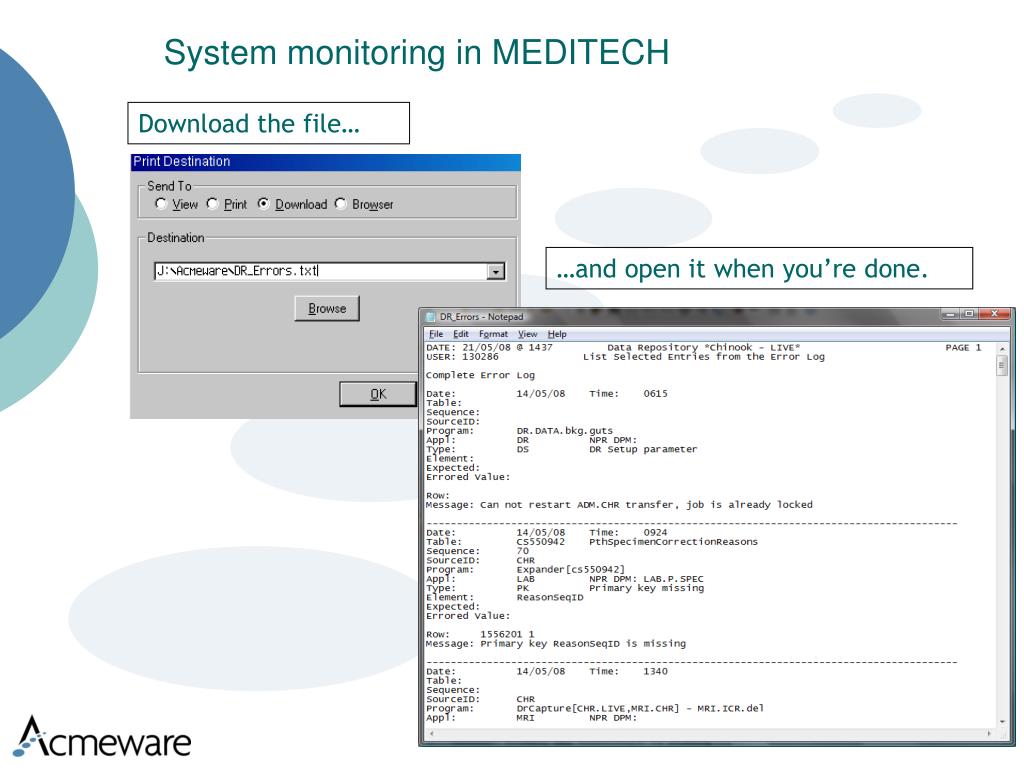Click into the Destination path field
1024x768 pixels.
(x=321, y=271)
